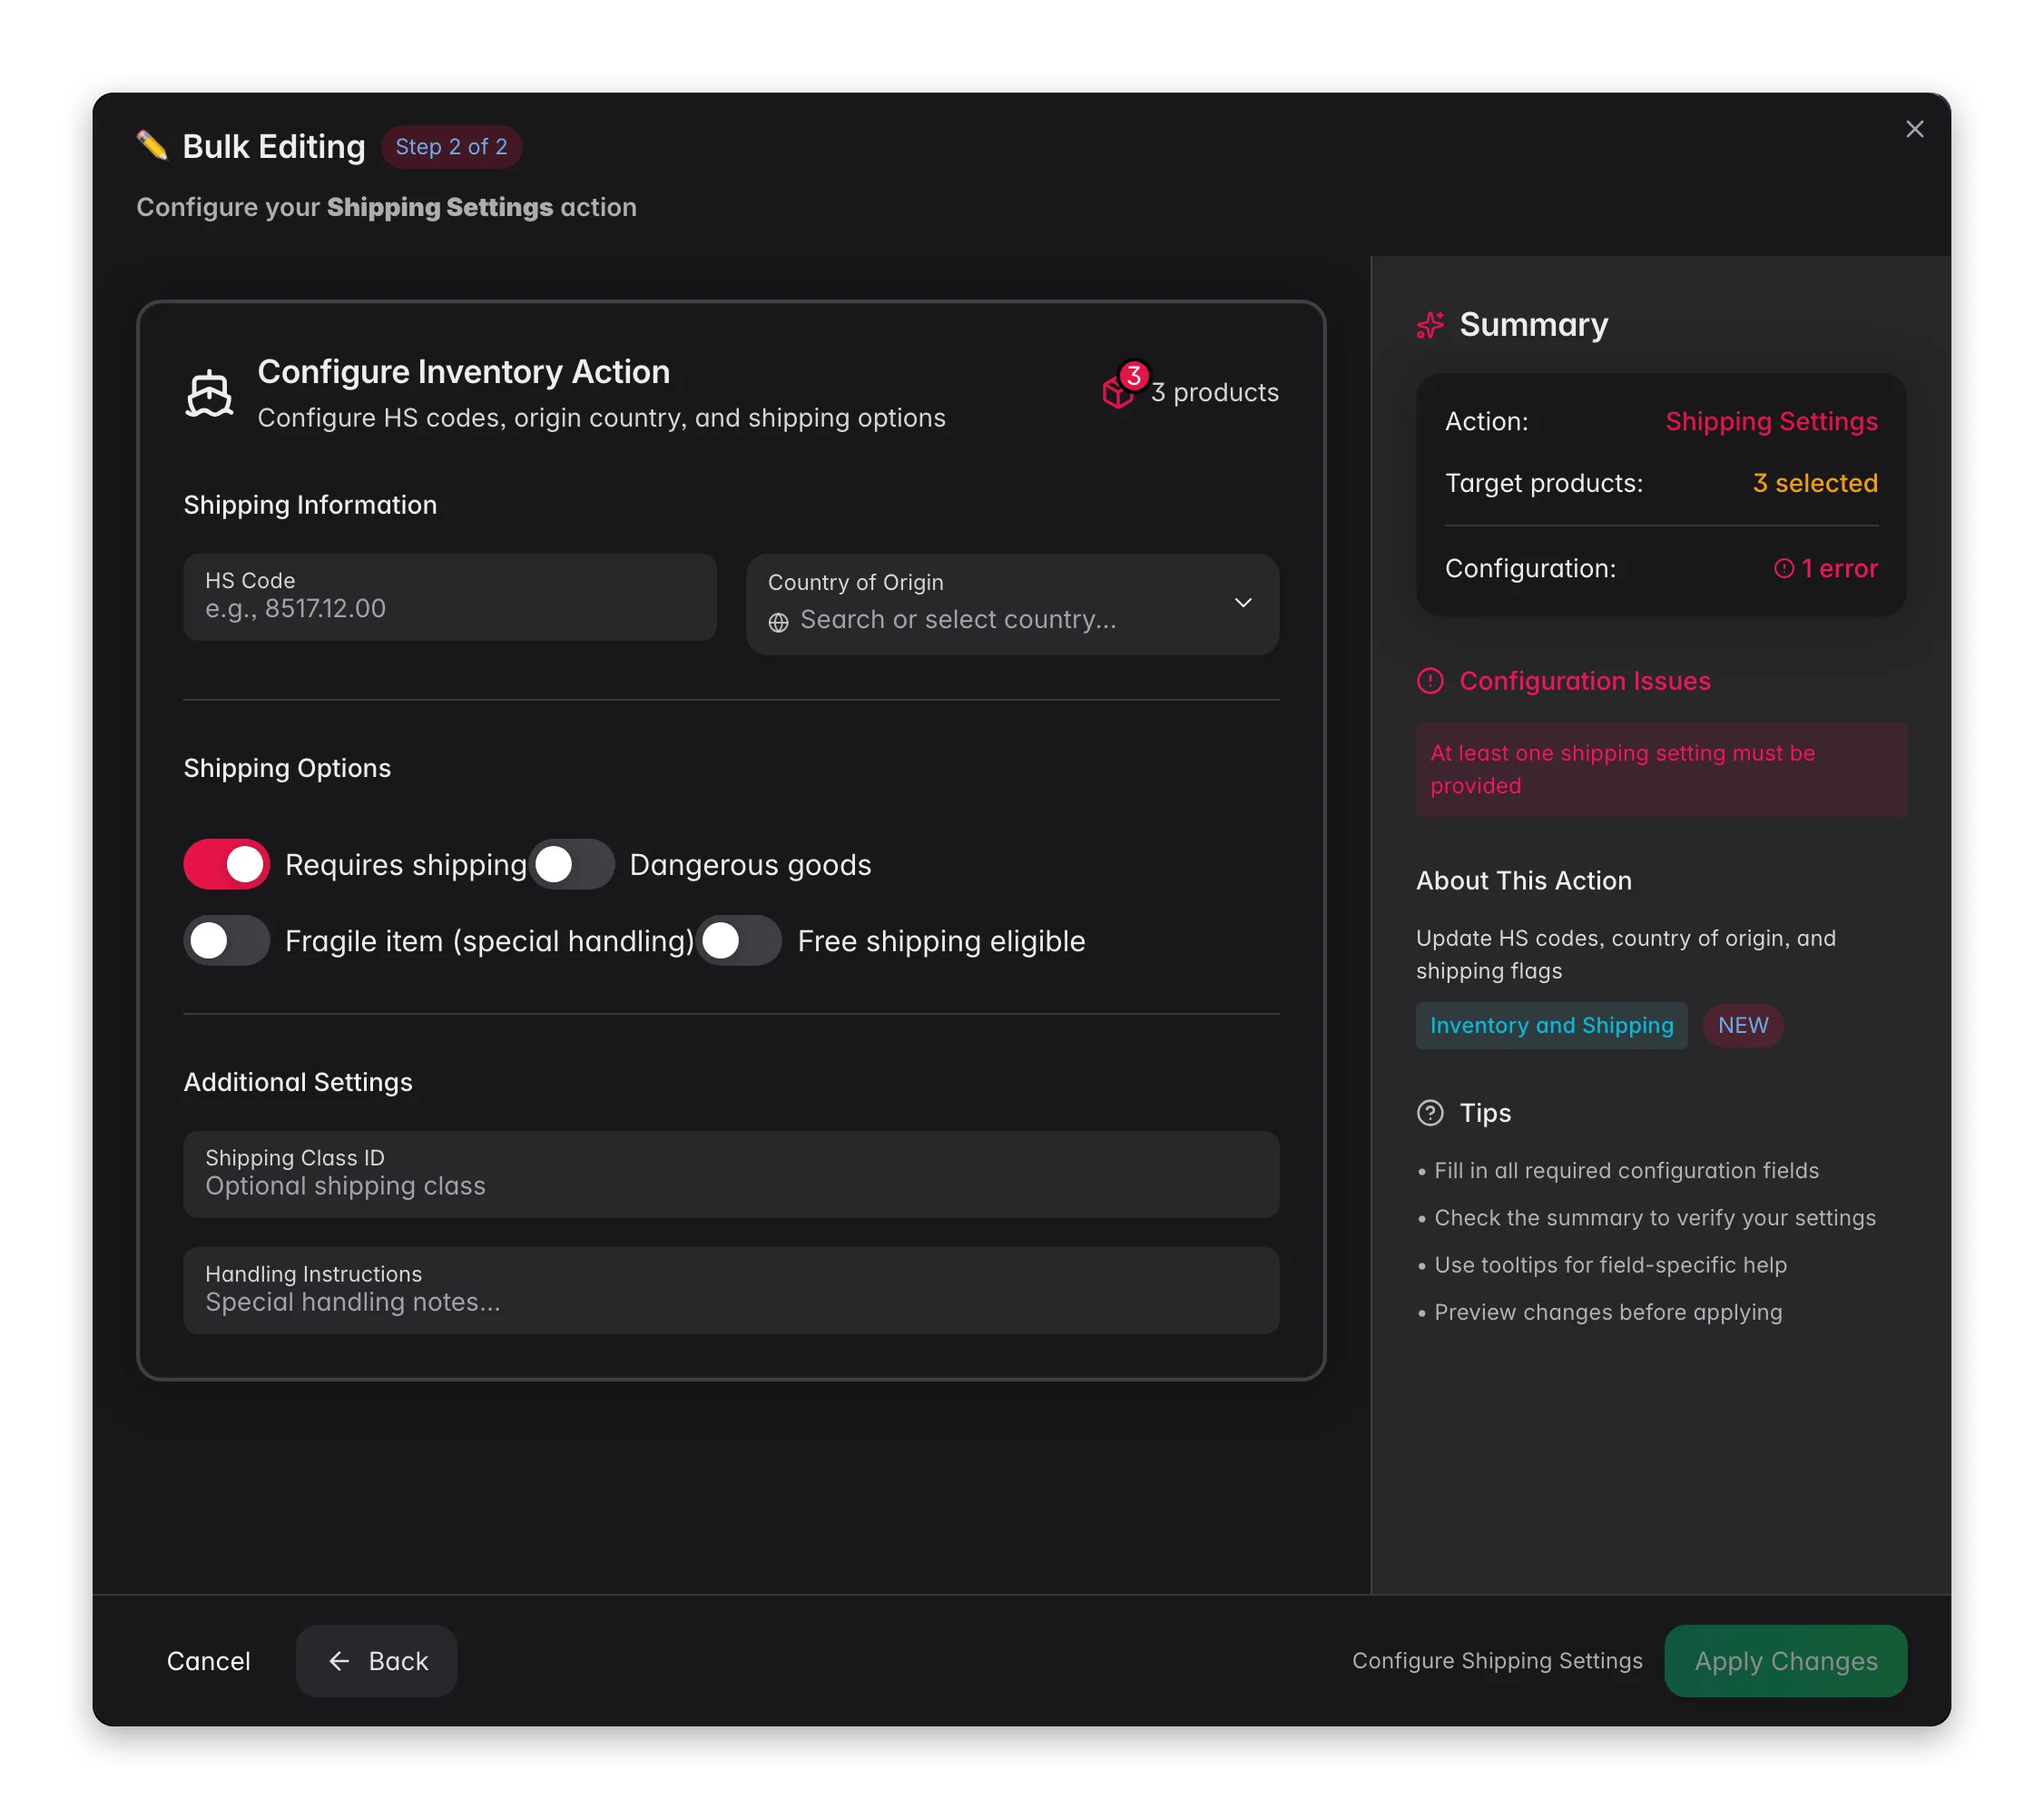Screen dimensions: 2044x1819
Task: Click the question mark icon beside Tips
Action: (x=1430, y=1113)
